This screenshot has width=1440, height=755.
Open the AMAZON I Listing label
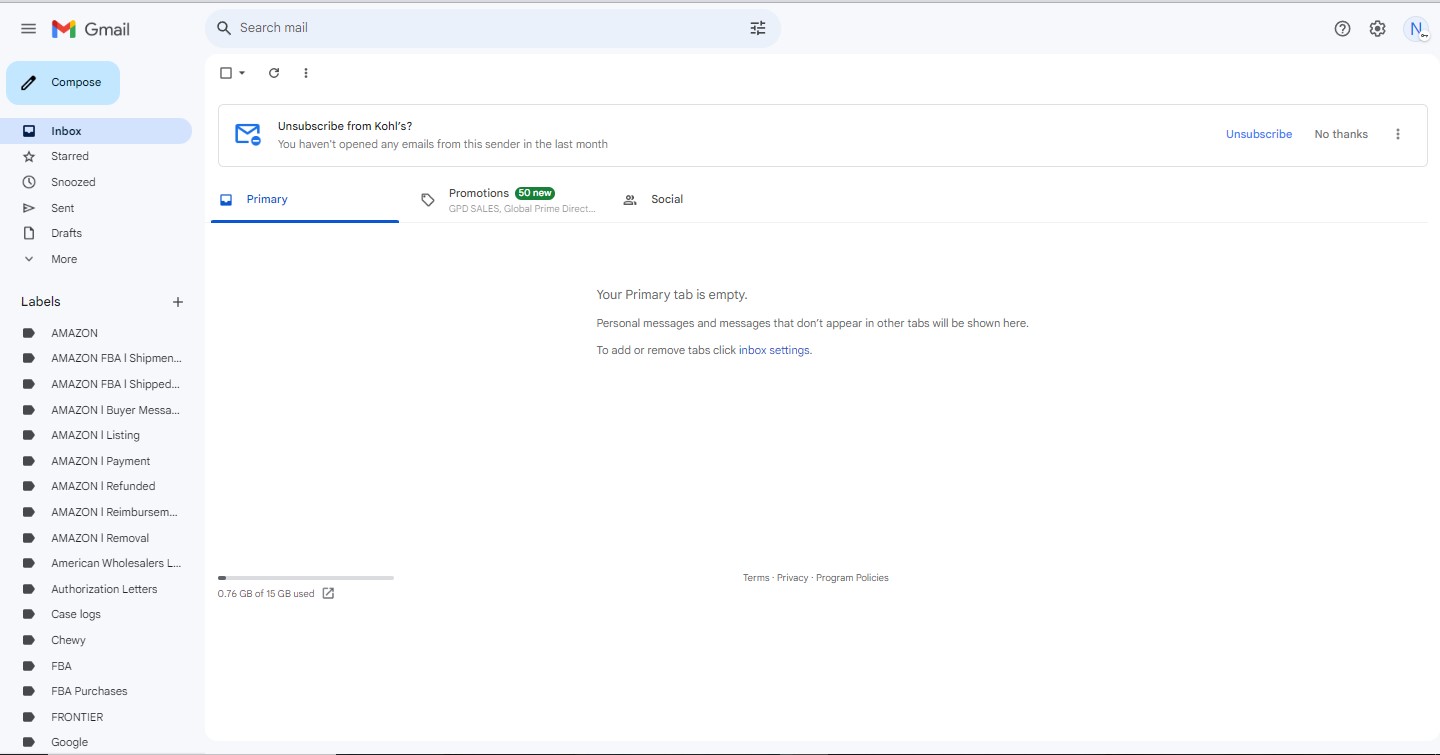click(x=97, y=435)
